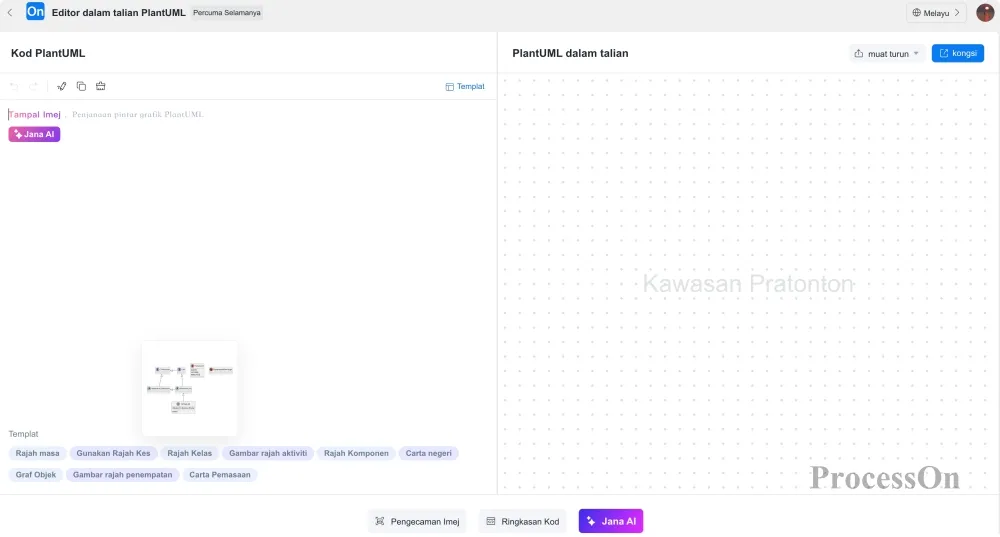
Task: Select the Rajah masa template
Action: [38, 453]
